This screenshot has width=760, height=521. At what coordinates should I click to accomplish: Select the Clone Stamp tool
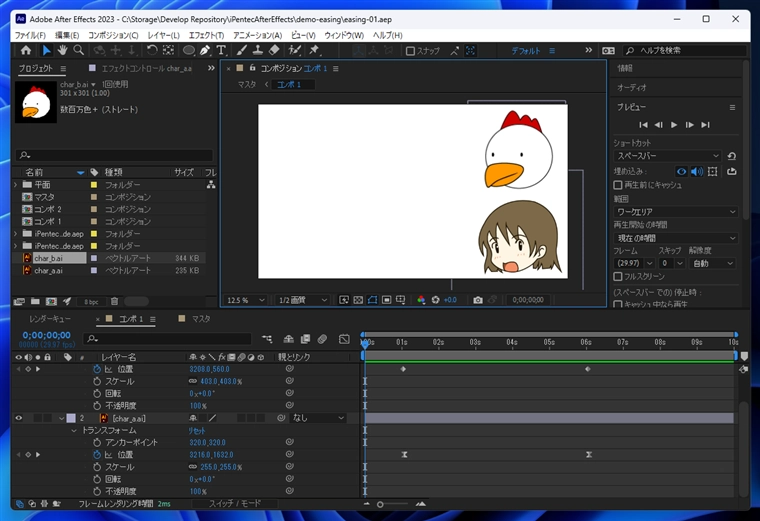click(x=258, y=50)
